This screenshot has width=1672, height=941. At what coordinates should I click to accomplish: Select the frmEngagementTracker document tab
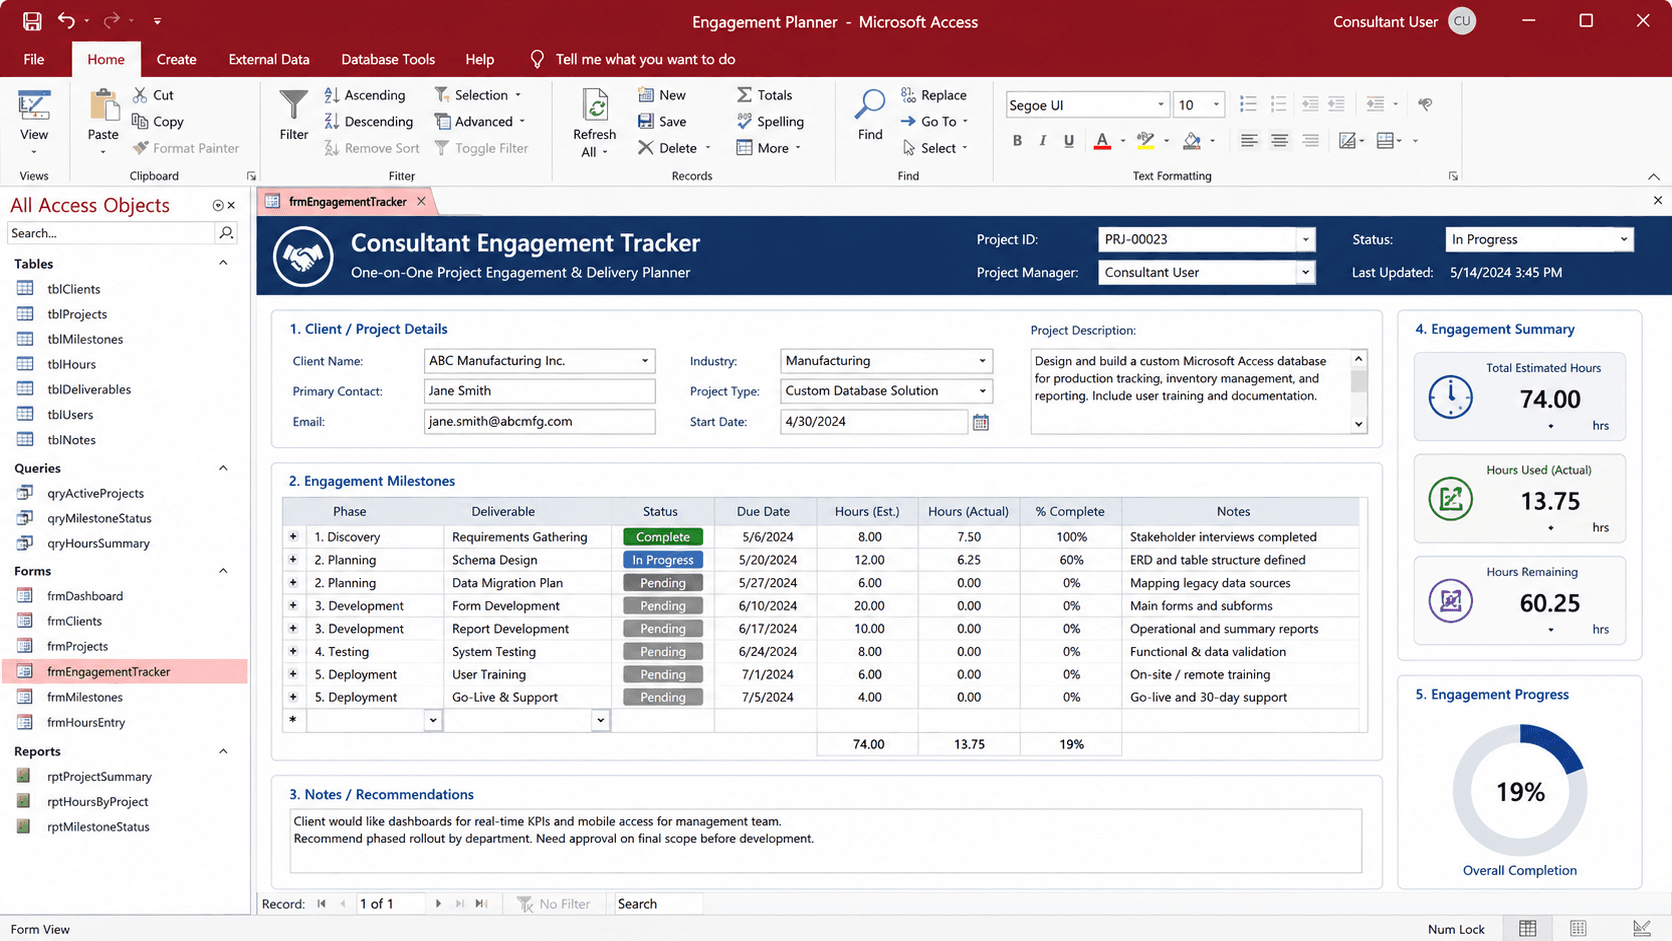click(347, 201)
